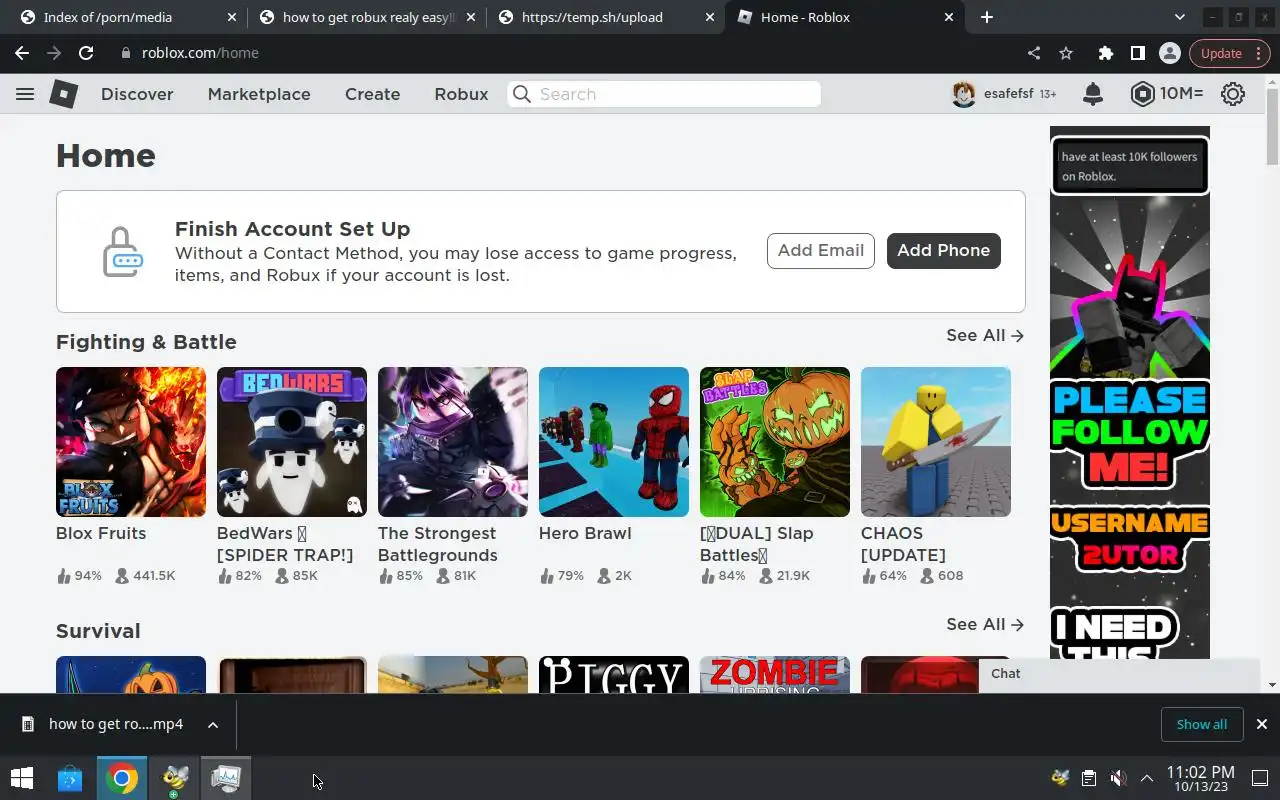Image resolution: width=1280 pixels, height=800 pixels.
Task: Toggle the browser side panel
Action: pos(1137,53)
